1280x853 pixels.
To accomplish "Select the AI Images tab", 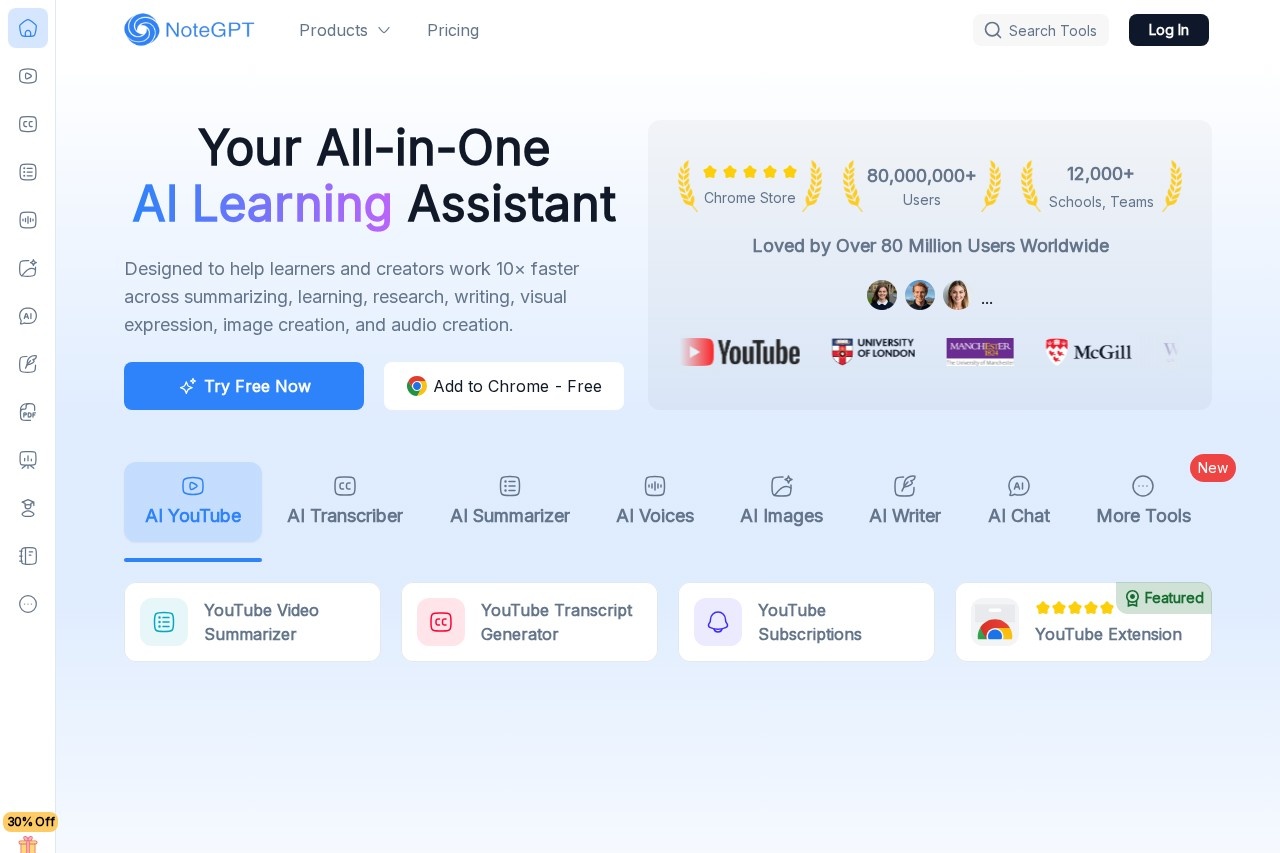I will (781, 502).
